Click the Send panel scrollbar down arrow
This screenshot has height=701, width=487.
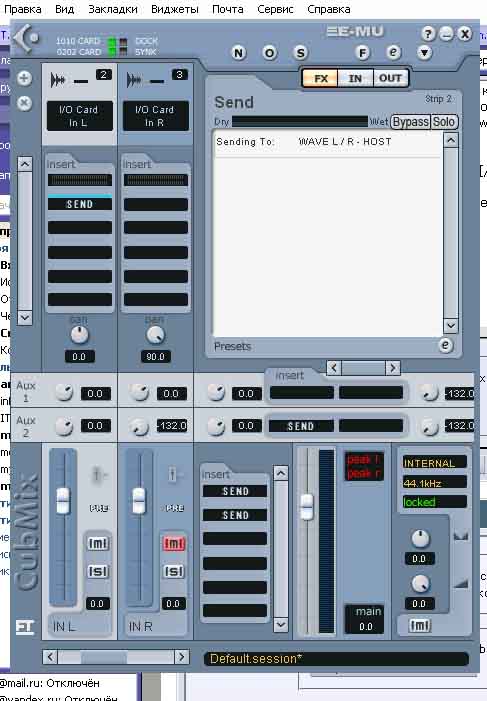click(x=450, y=325)
